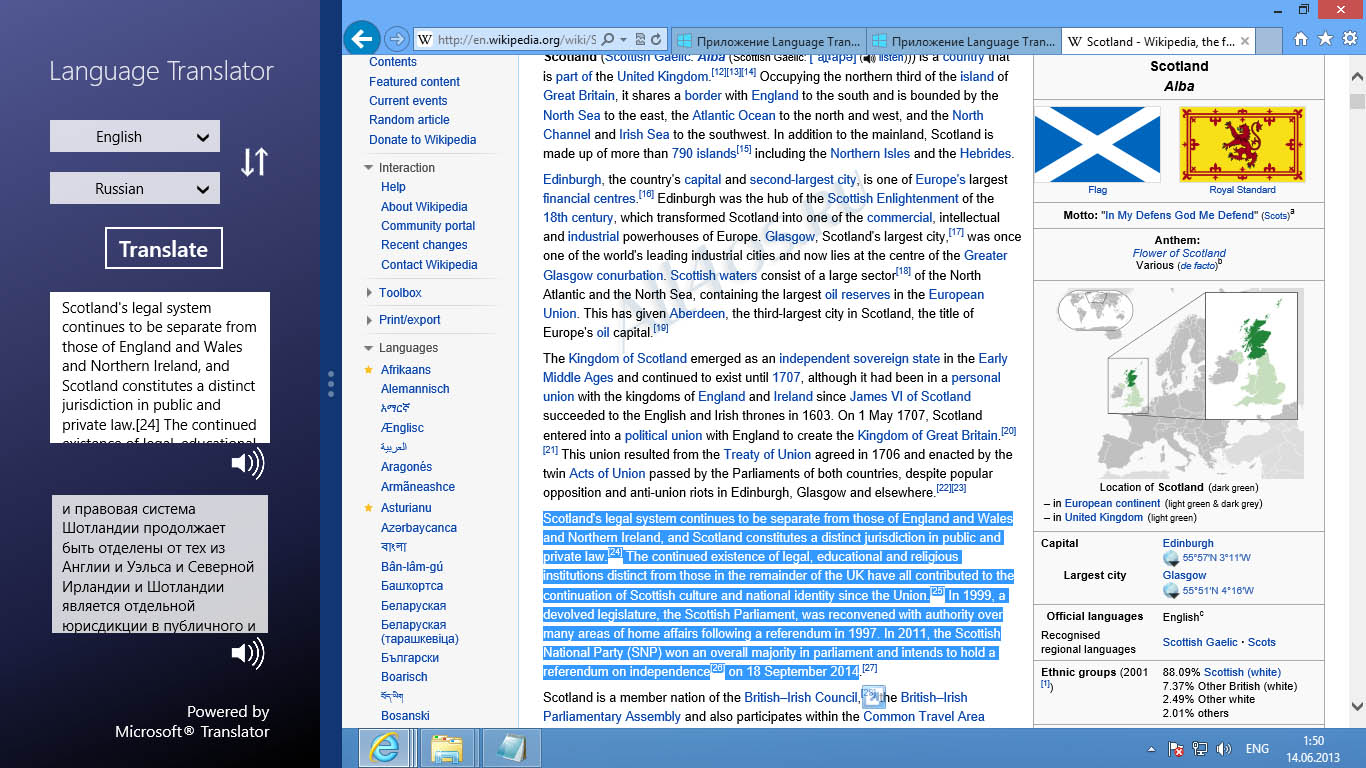Click the browser vertical scrollbar thumb
Screen dimensions: 1366x768
pos(1357,101)
